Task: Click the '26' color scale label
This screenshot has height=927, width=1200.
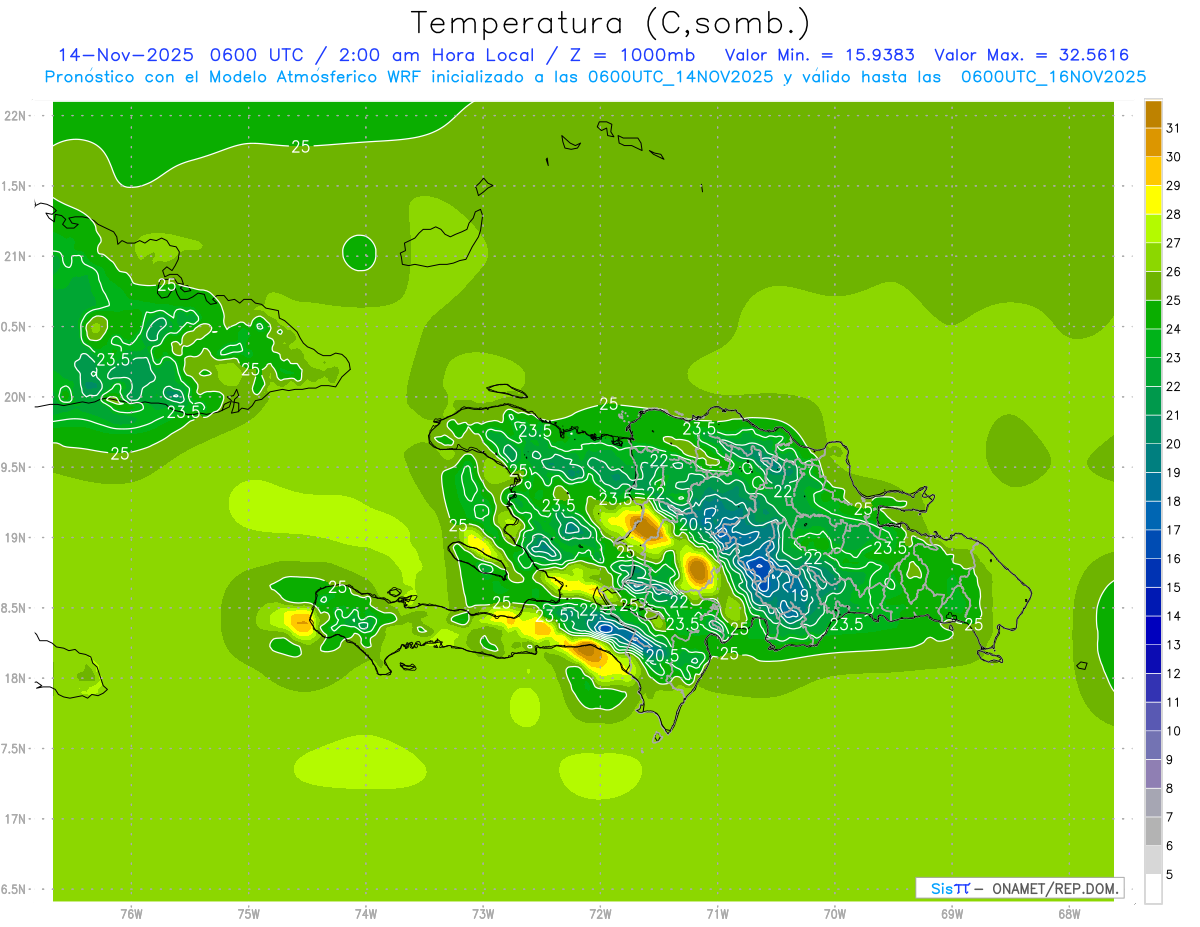Action: pyautogui.click(x=1173, y=272)
